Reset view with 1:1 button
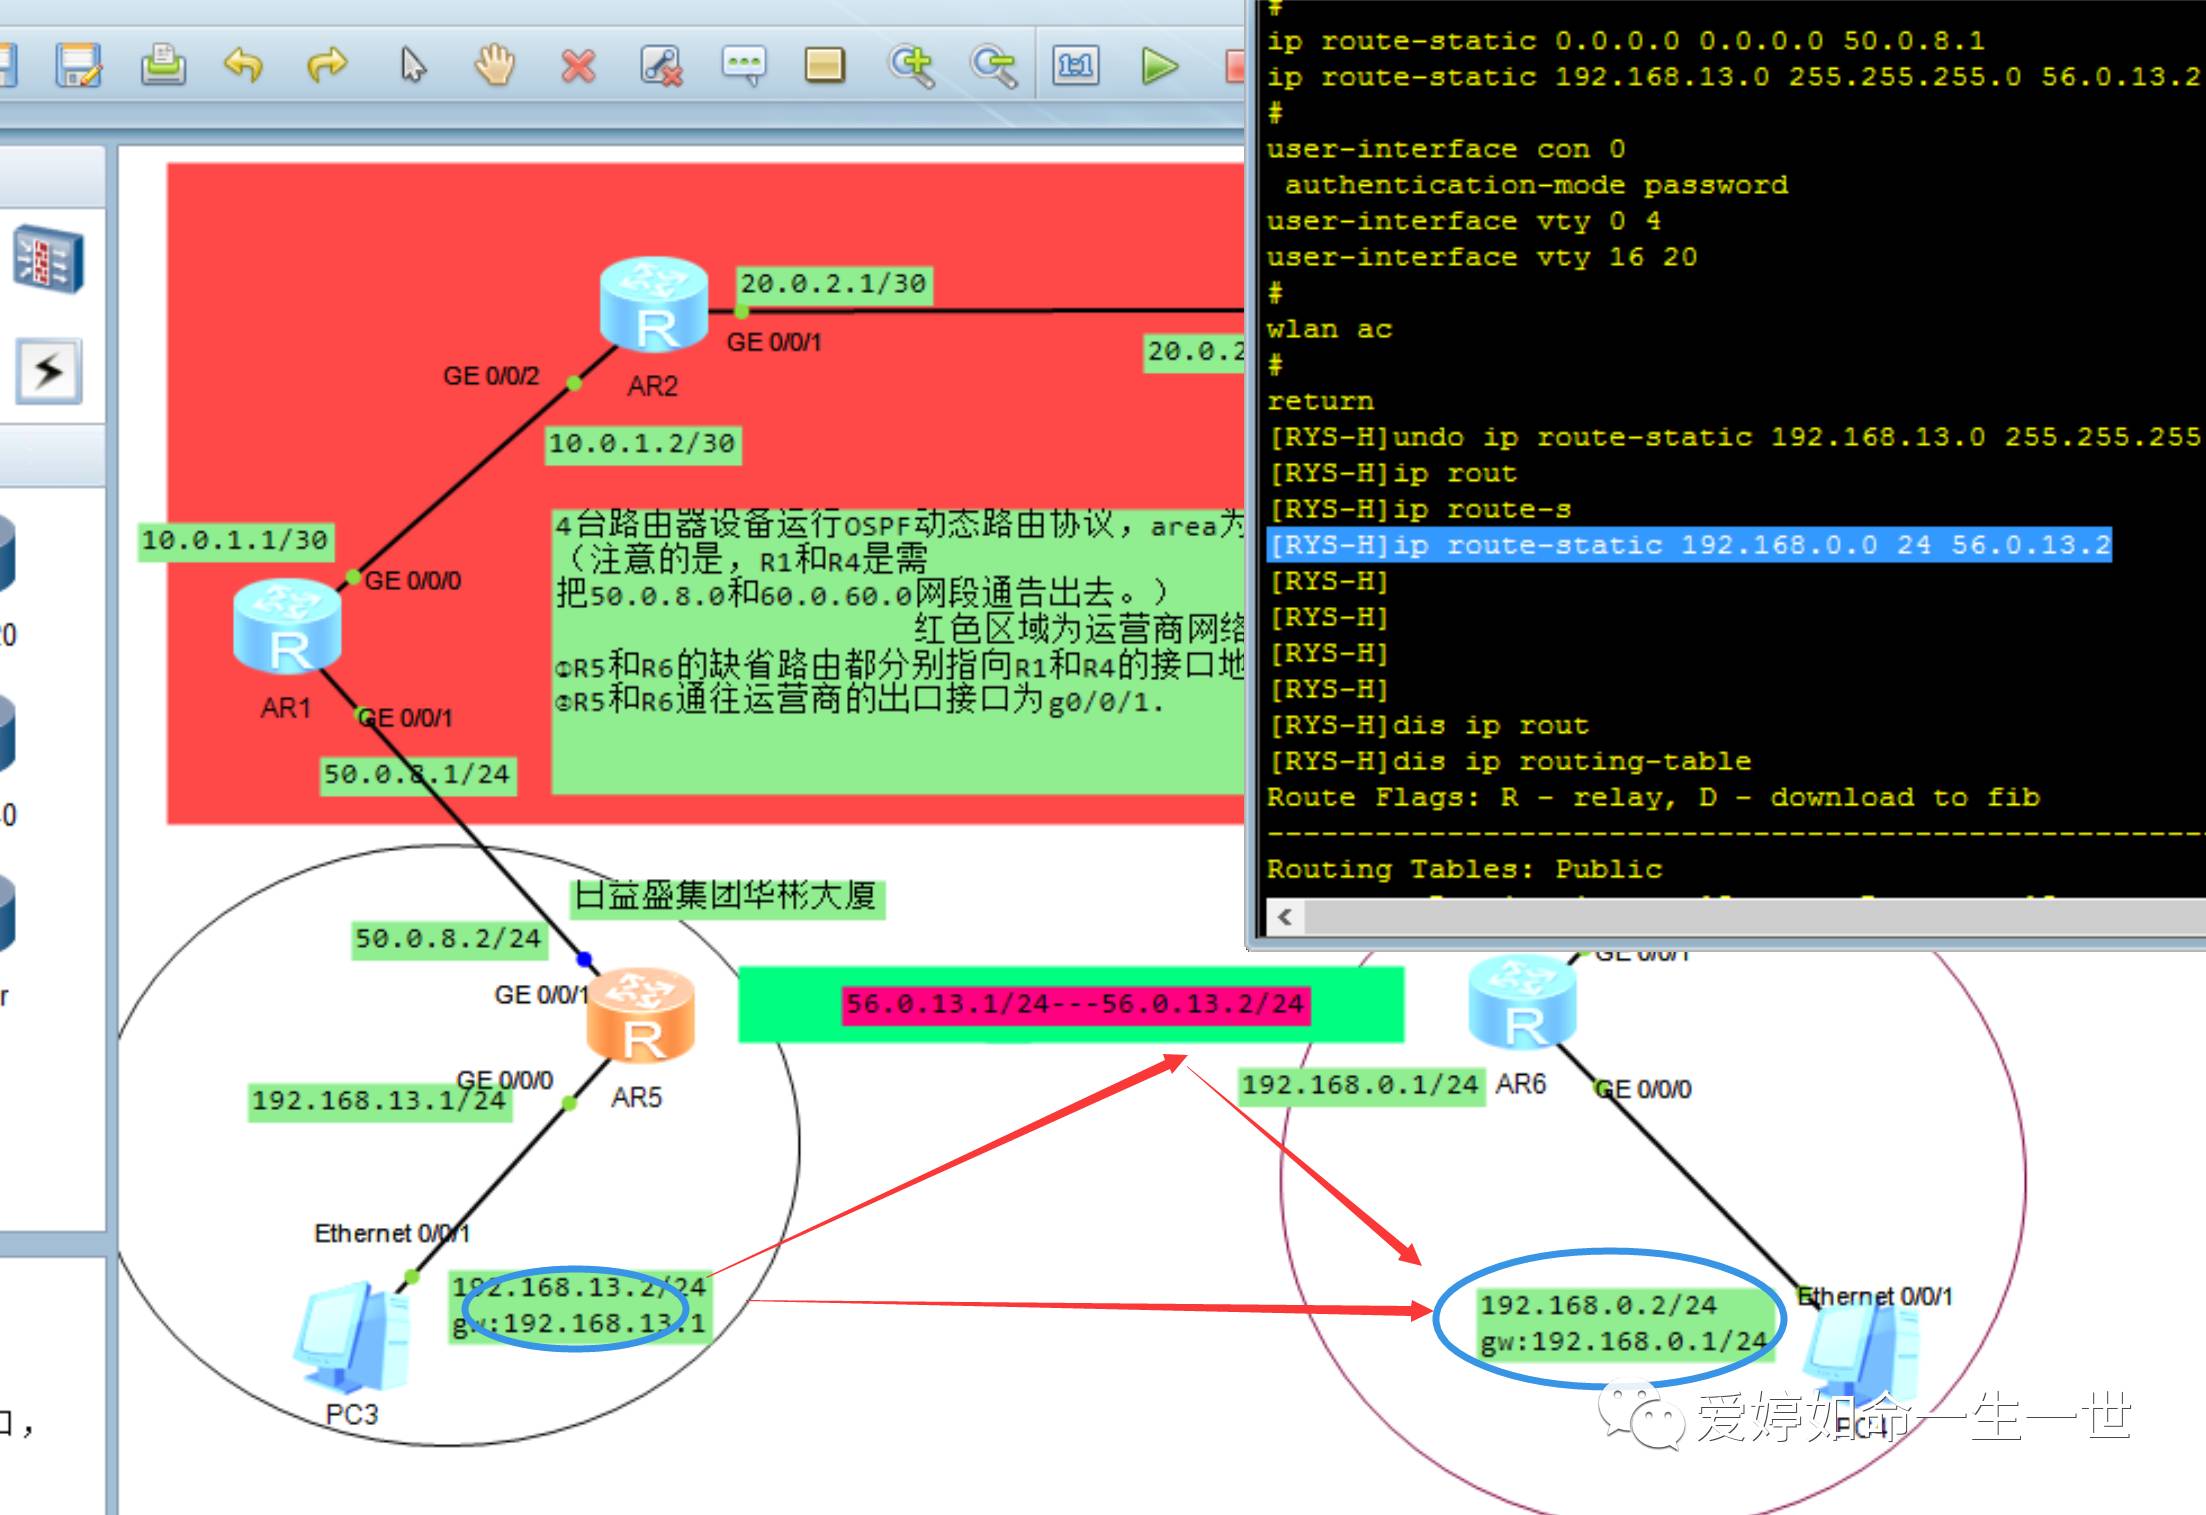This screenshot has width=2206, height=1515. pos(1076,66)
